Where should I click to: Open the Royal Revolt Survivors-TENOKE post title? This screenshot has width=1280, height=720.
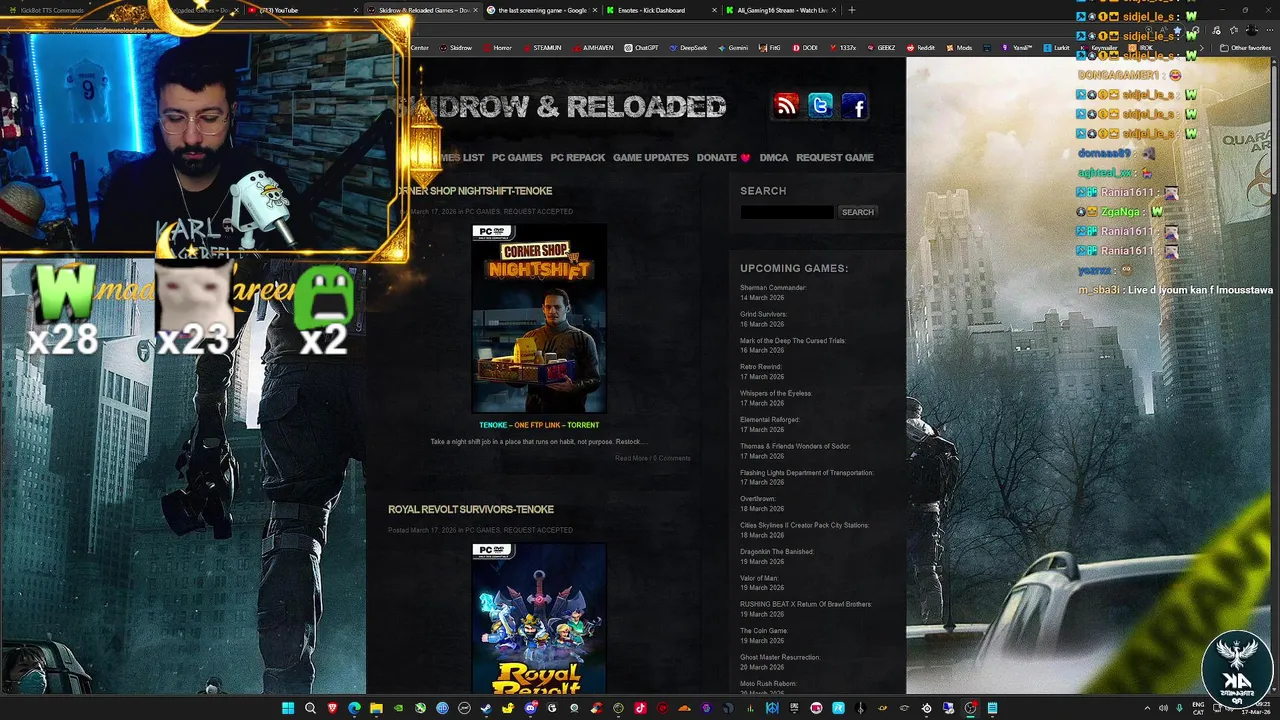(471, 510)
